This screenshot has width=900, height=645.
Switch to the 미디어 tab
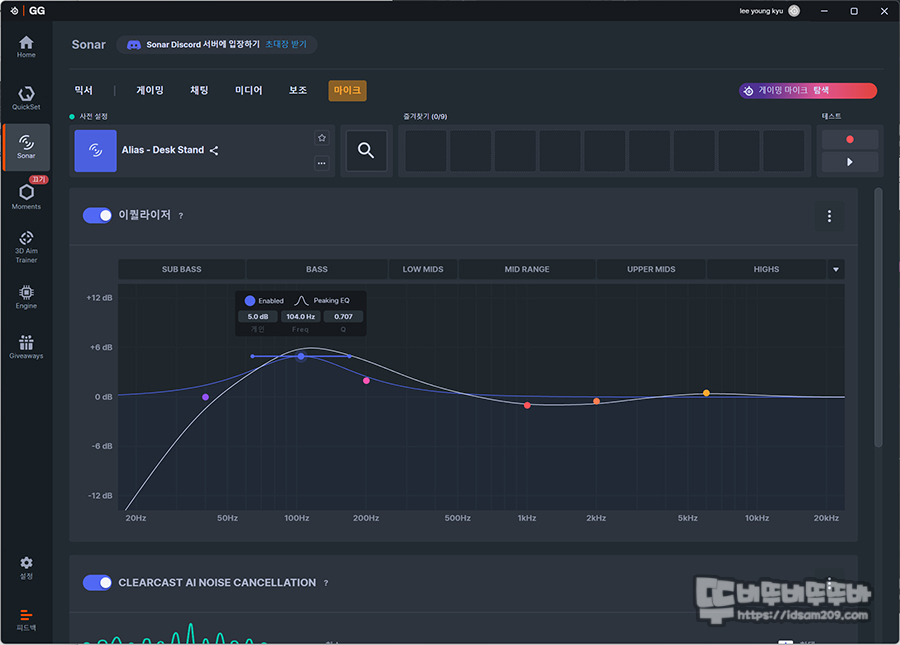coord(249,90)
